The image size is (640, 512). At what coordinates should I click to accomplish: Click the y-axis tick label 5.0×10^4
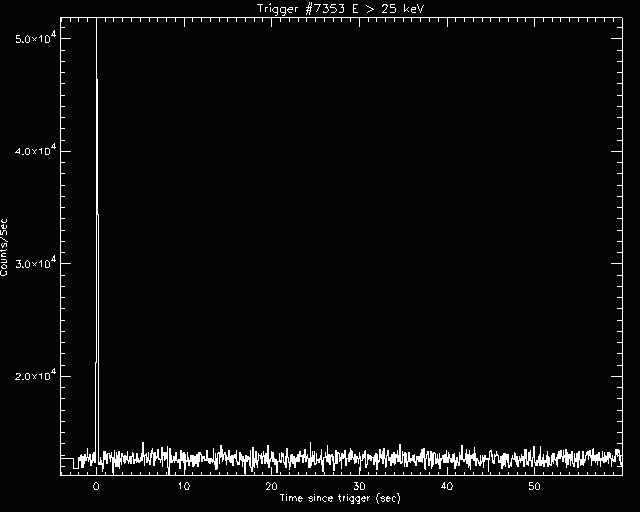[34, 38]
